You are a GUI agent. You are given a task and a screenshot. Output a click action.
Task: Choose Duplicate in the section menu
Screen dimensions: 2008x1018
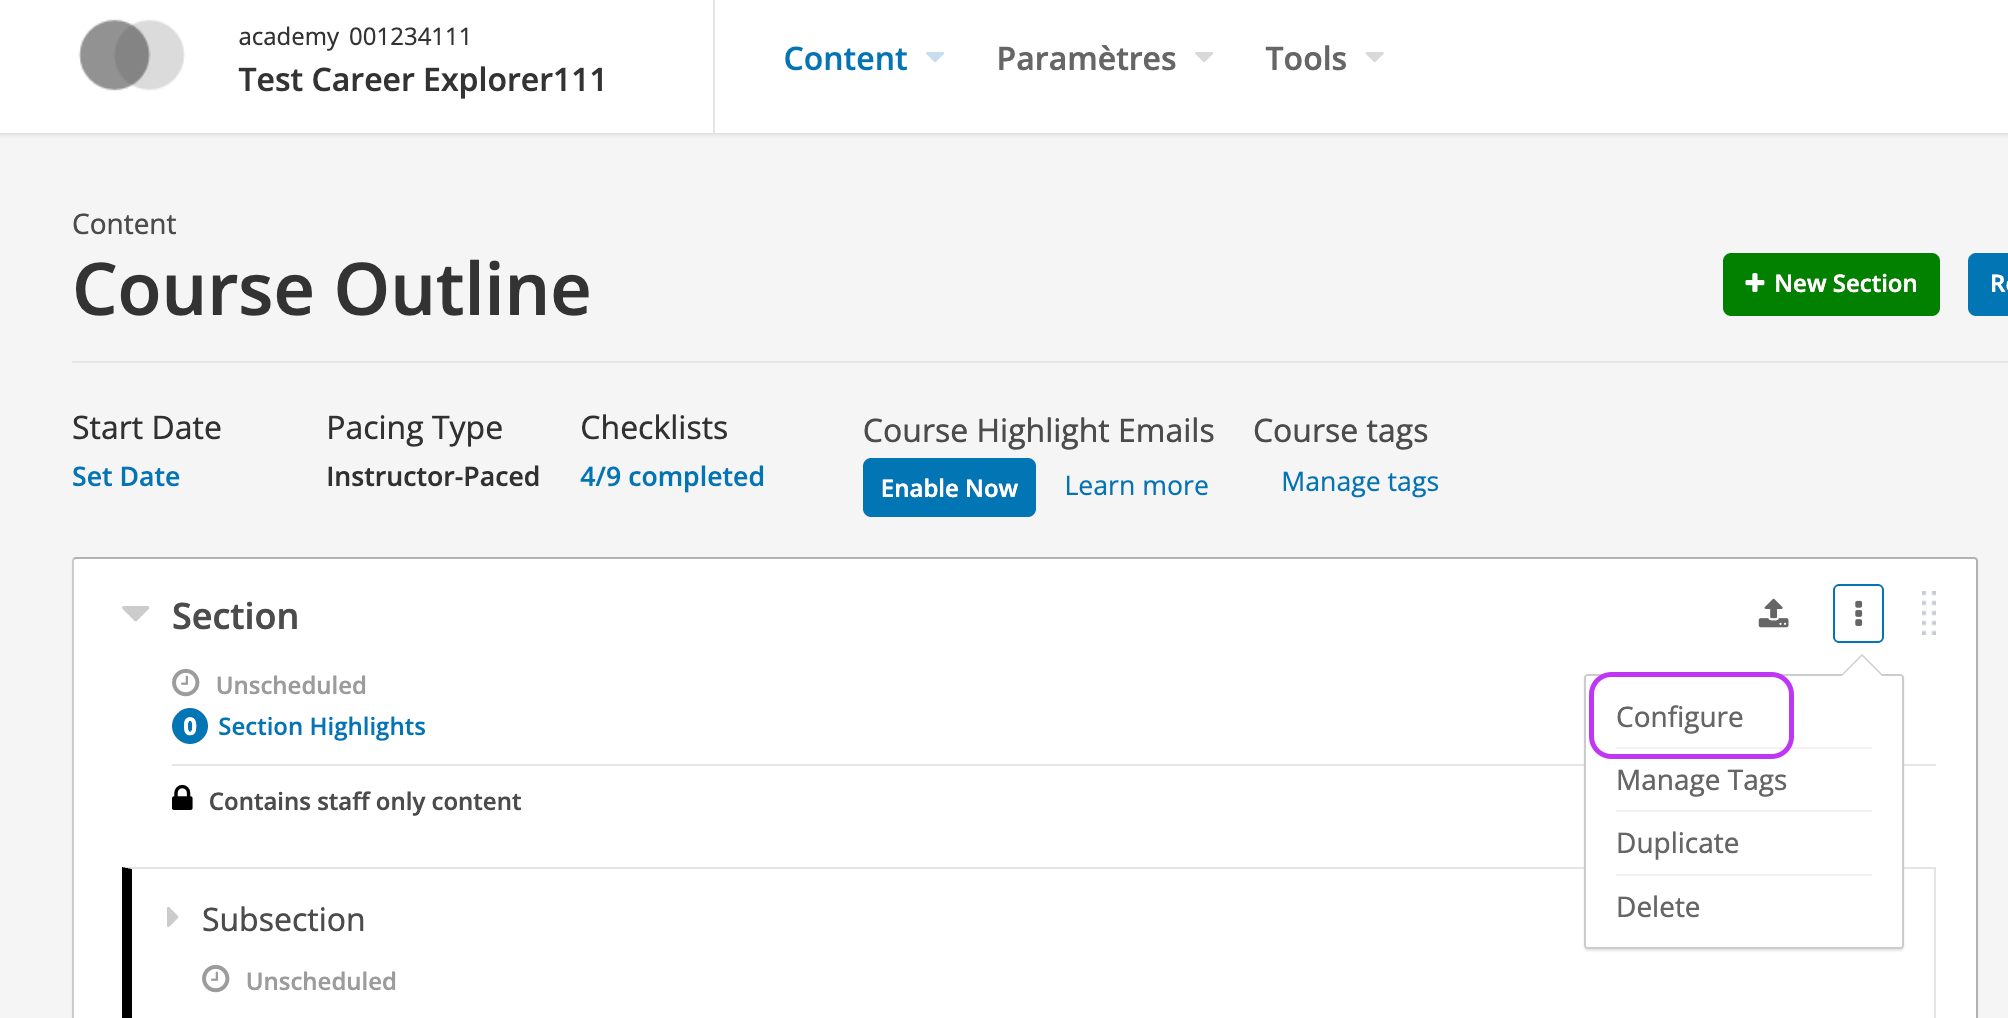click(1677, 843)
